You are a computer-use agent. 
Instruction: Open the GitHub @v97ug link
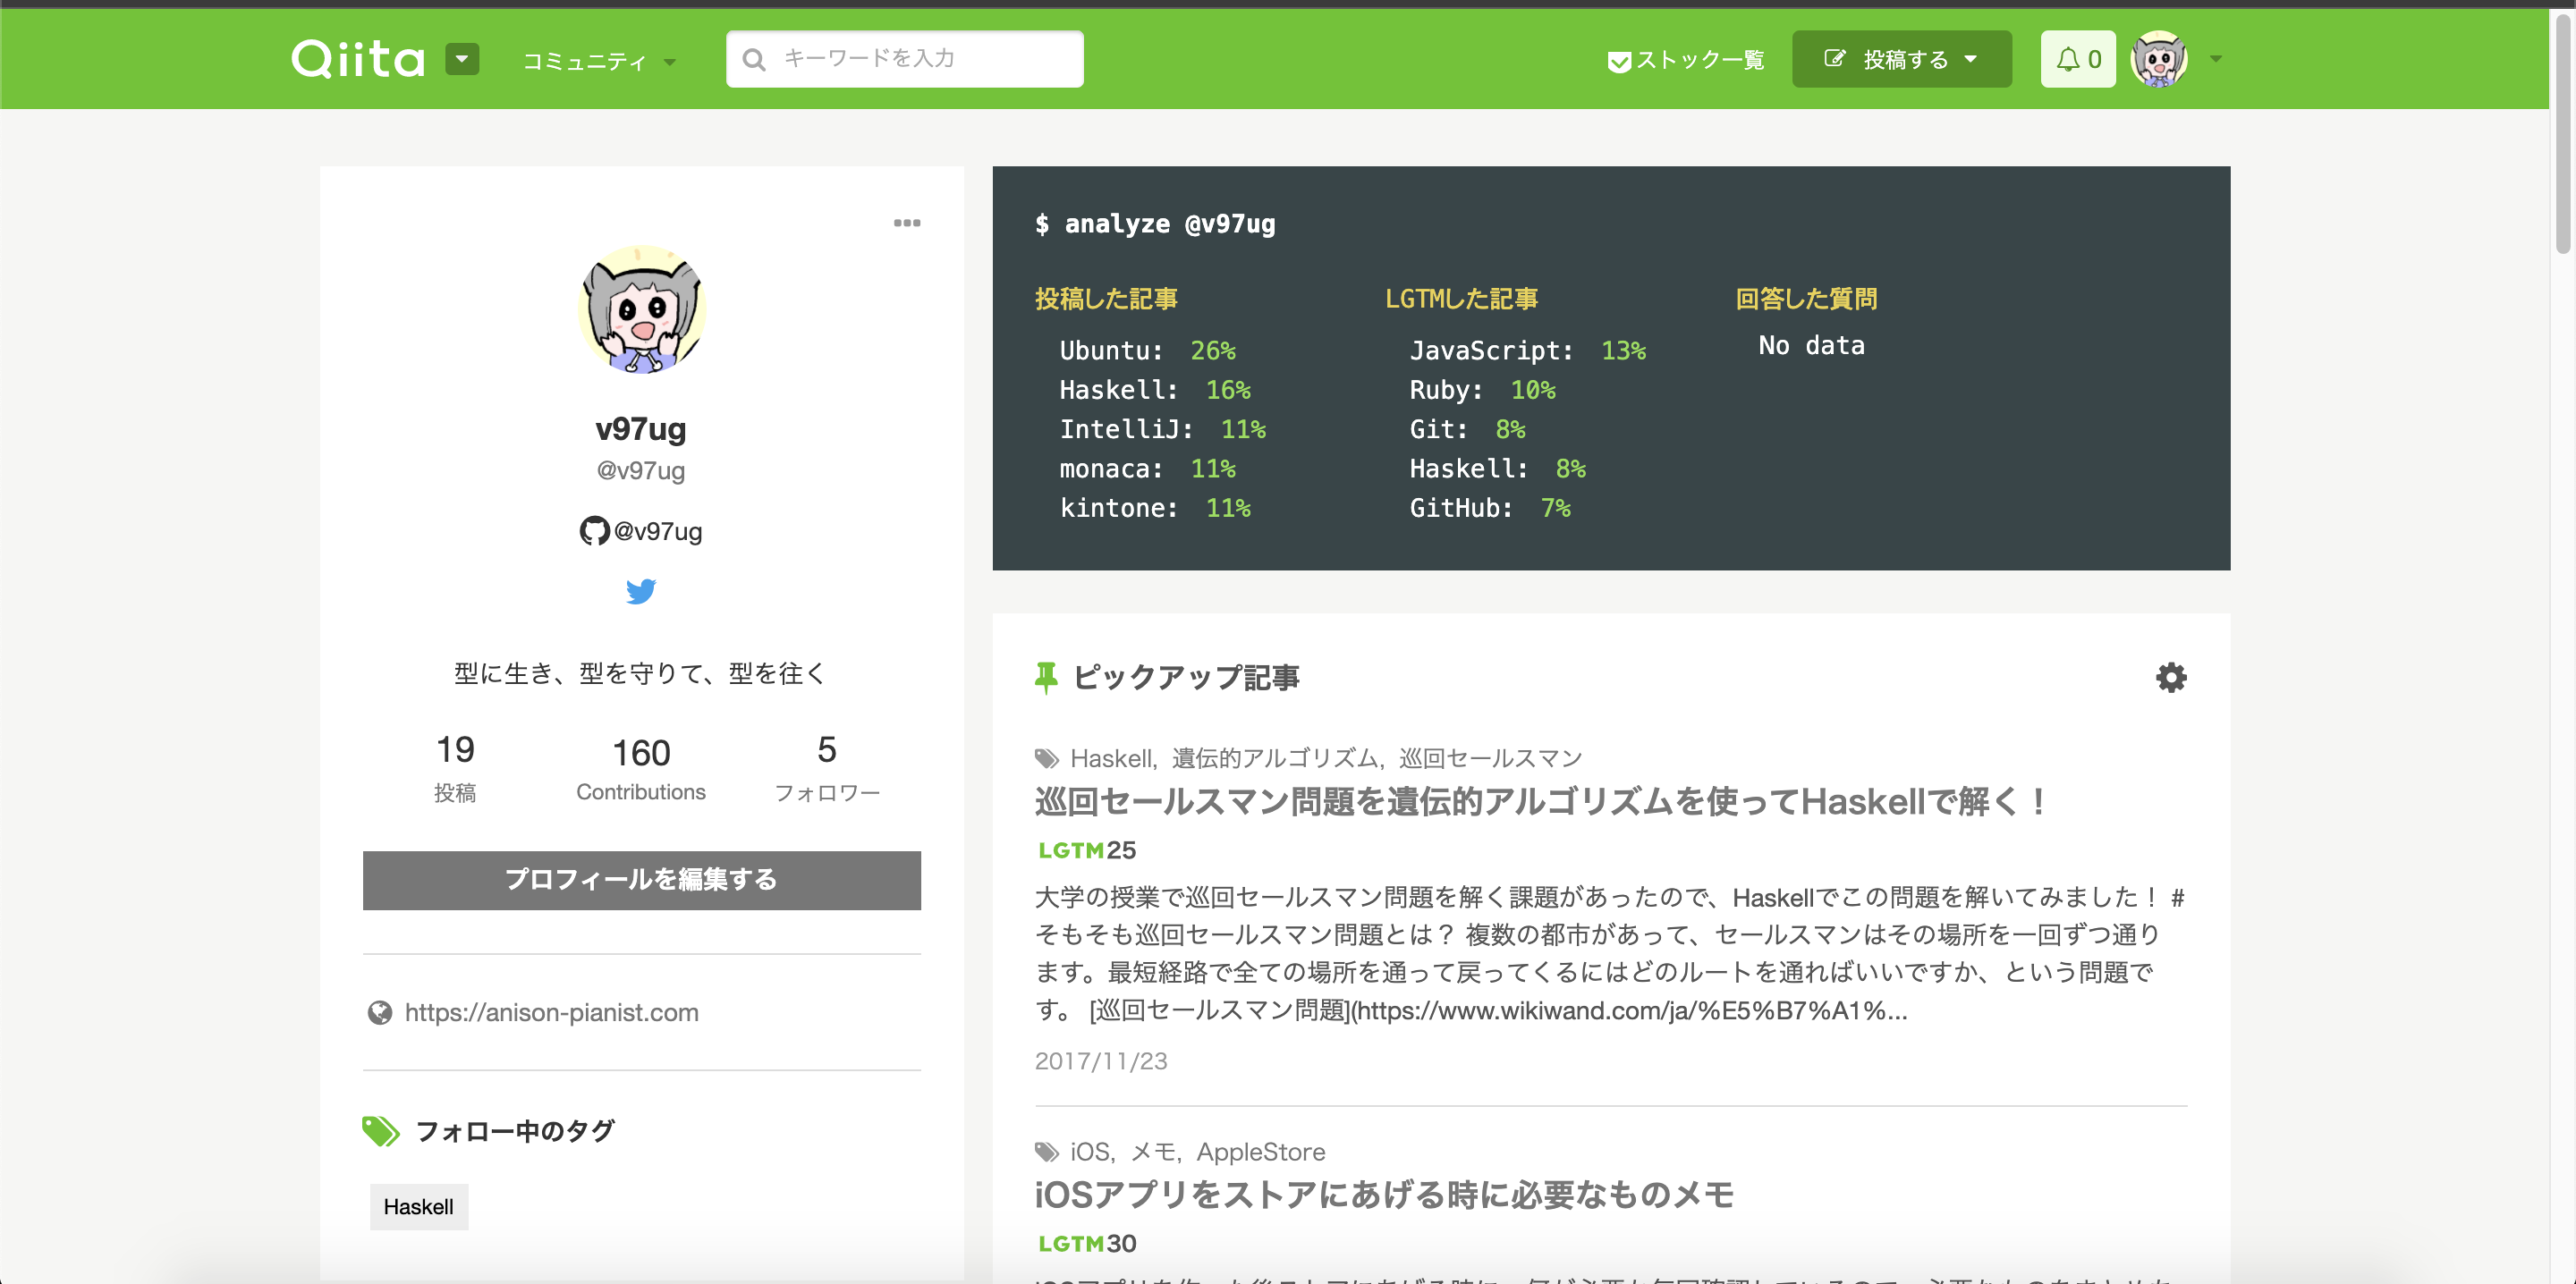(641, 531)
